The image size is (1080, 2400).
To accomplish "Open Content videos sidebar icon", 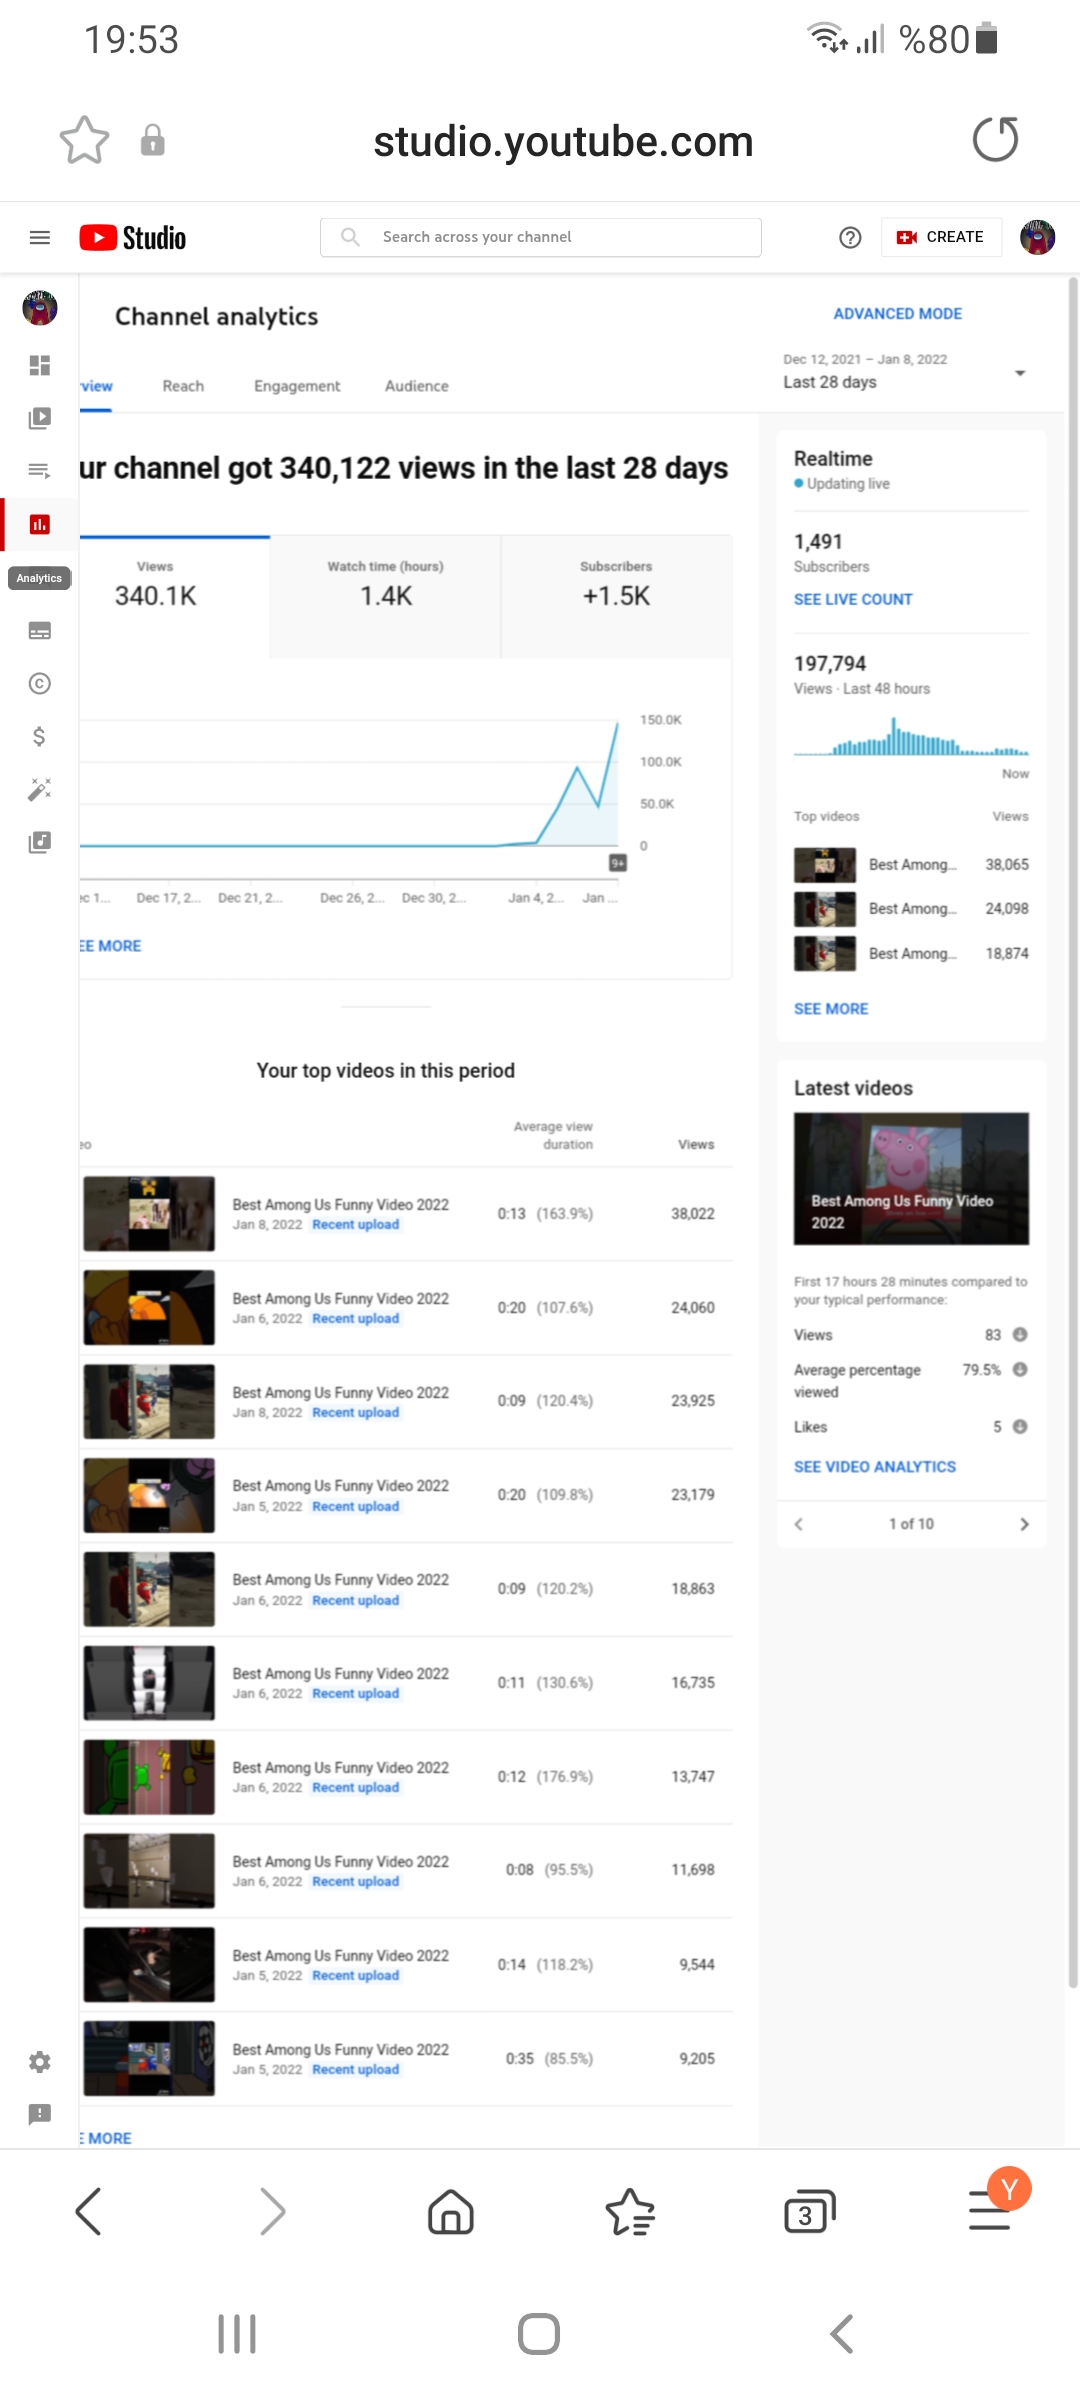I will [x=40, y=418].
